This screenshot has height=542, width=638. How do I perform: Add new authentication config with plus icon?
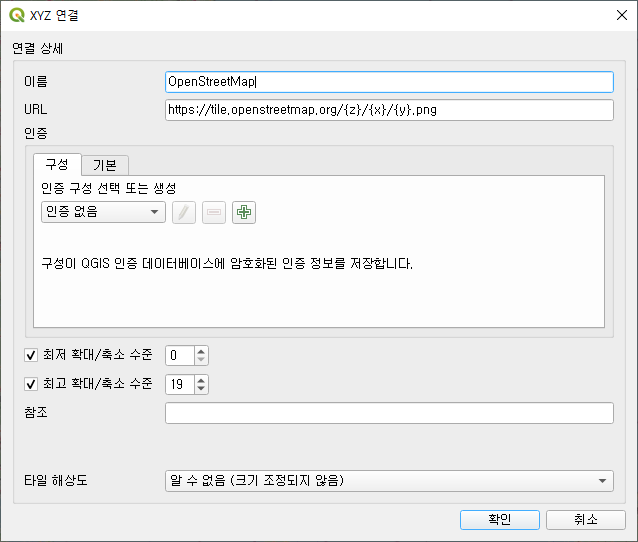click(244, 212)
